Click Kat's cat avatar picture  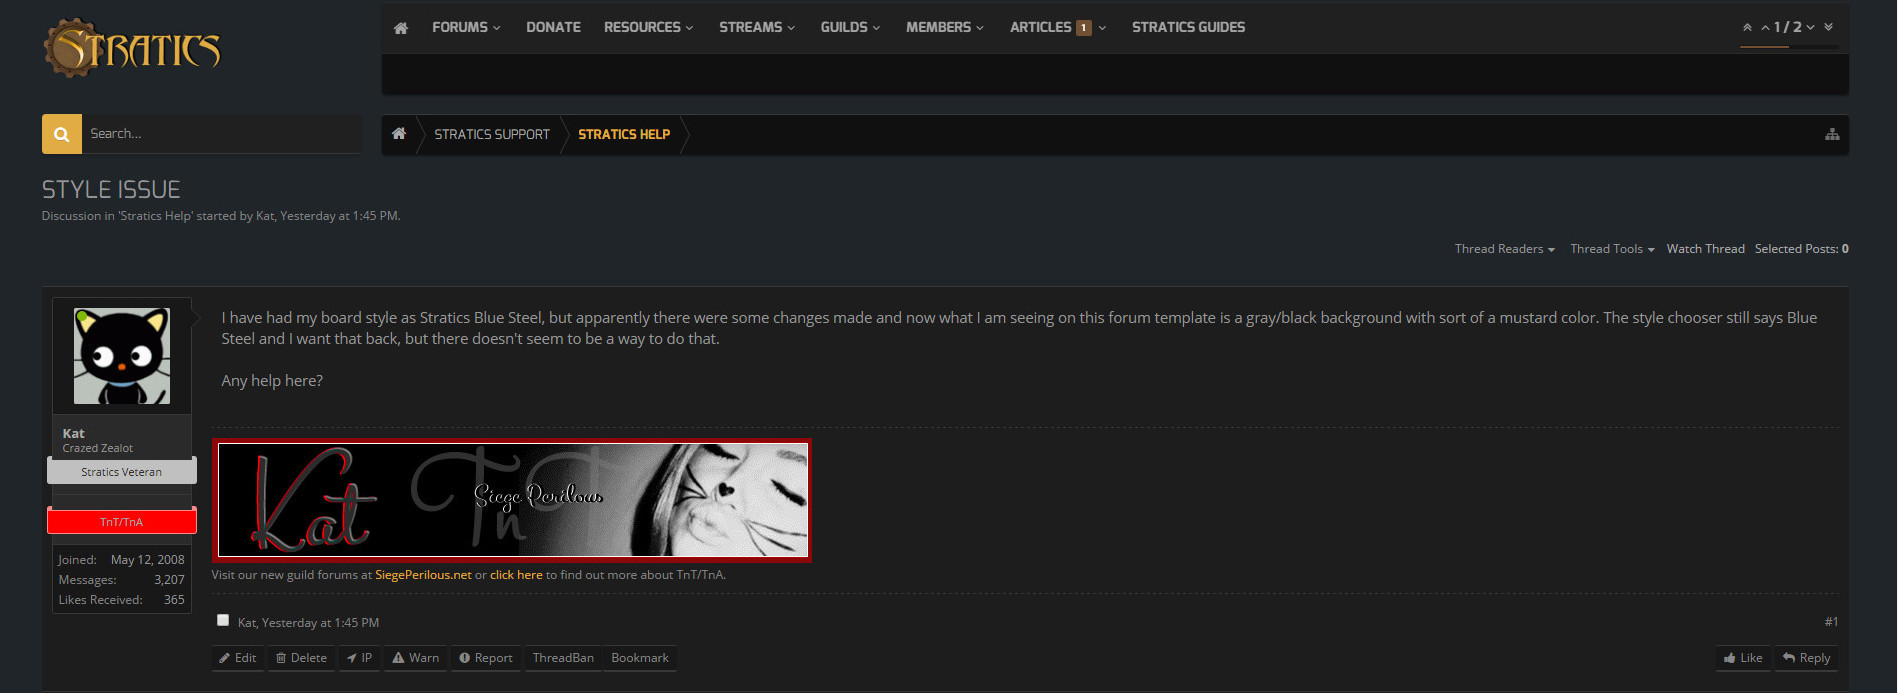(122, 356)
